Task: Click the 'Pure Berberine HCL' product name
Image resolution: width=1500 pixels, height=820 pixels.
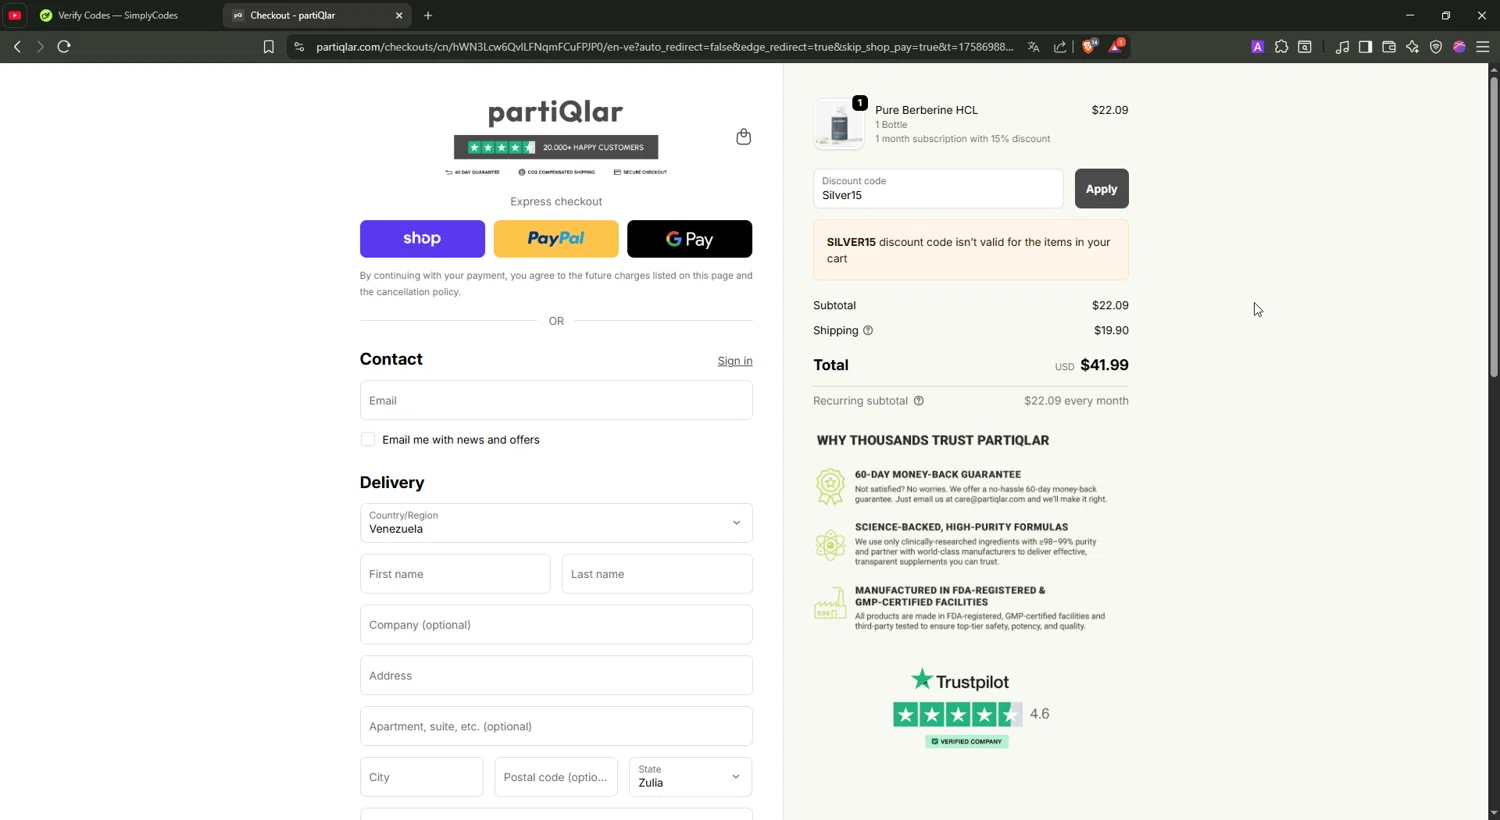Action: (x=926, y=110)
